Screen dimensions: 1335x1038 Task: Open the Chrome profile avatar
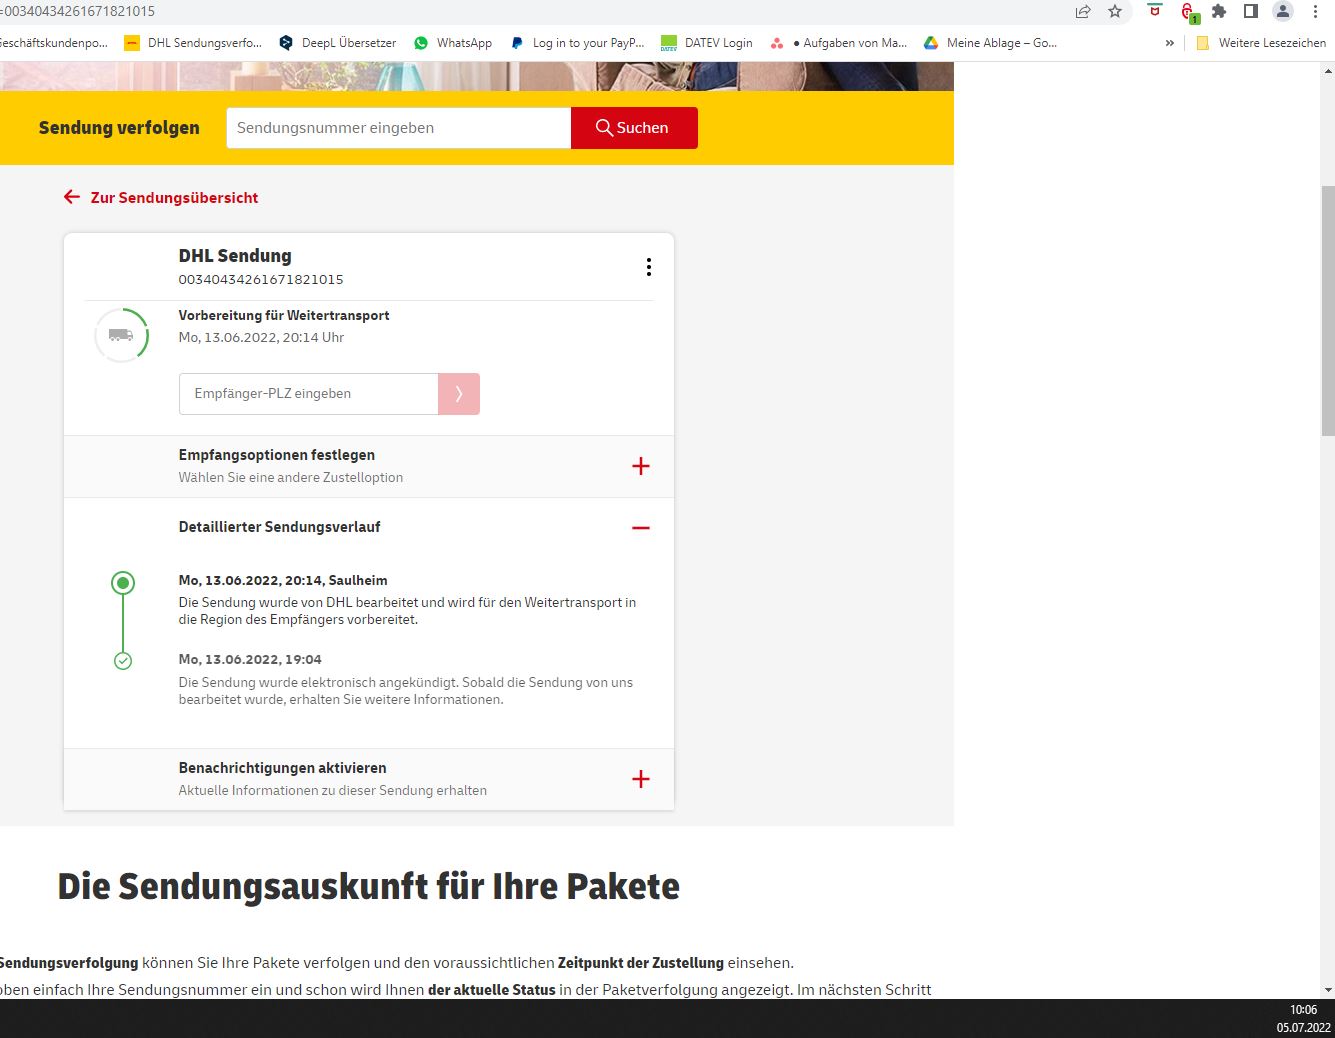[1283, 11]
